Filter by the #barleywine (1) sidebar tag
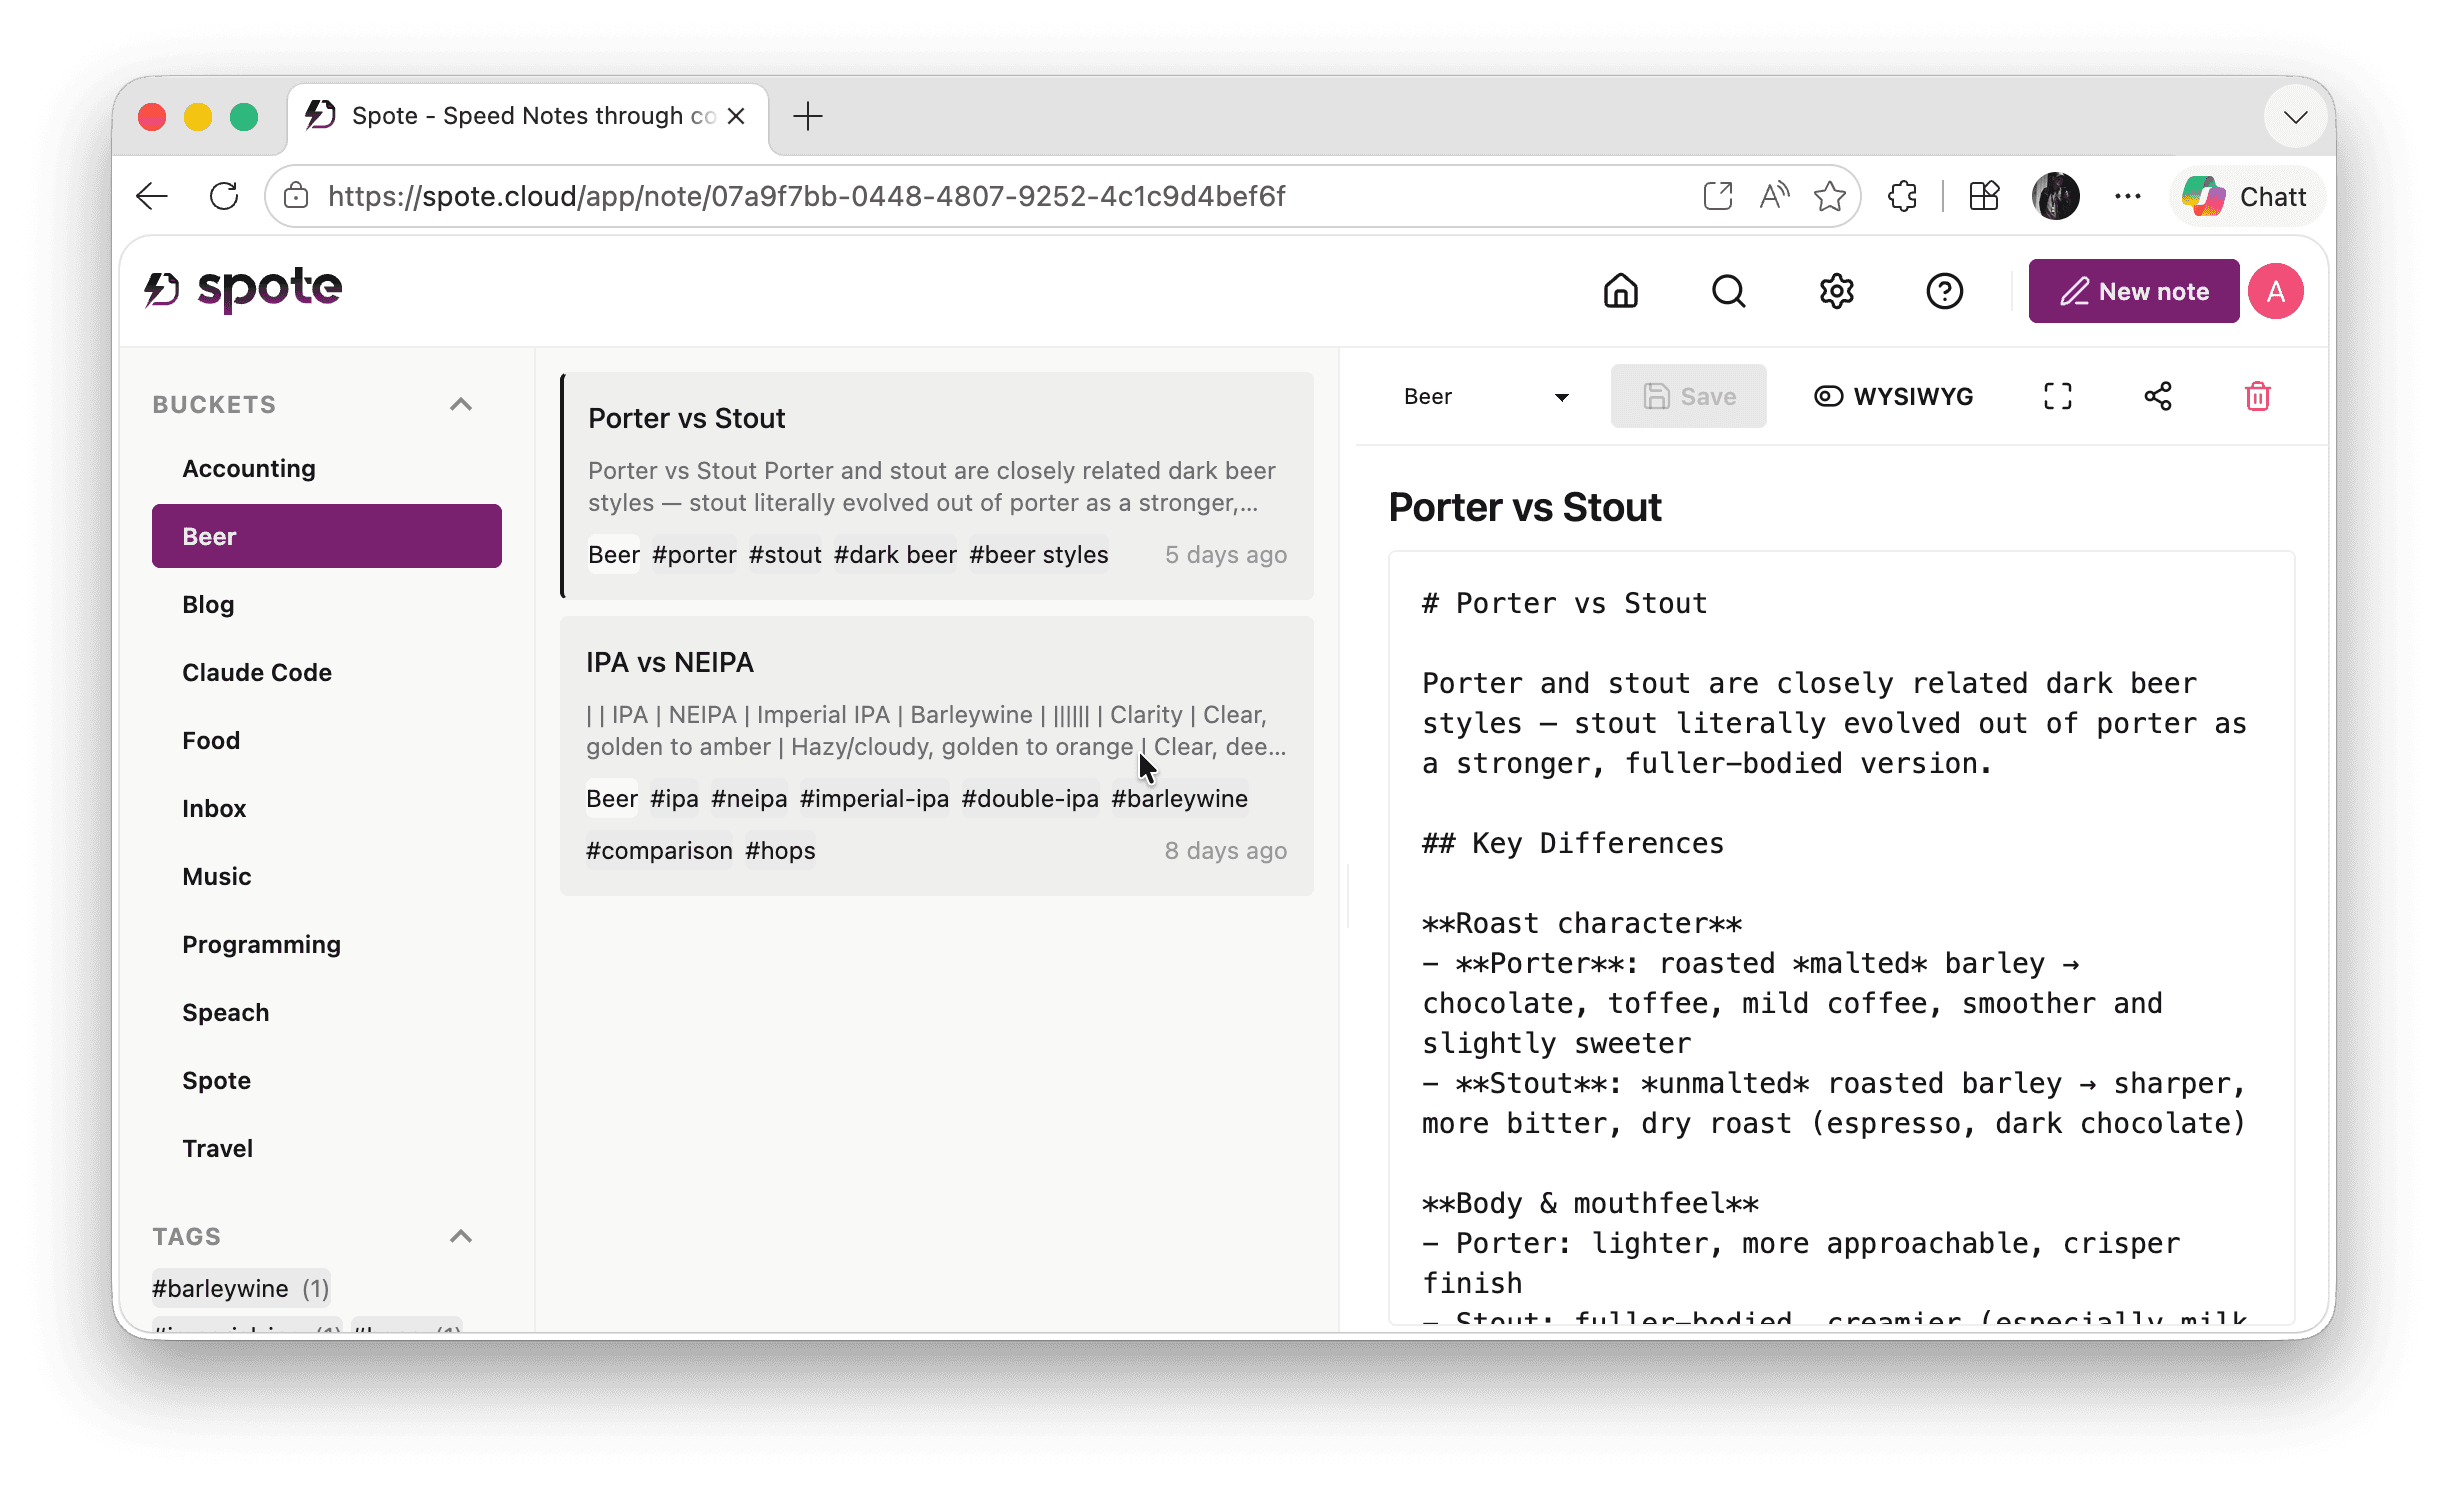 [x=241, y=1288]
